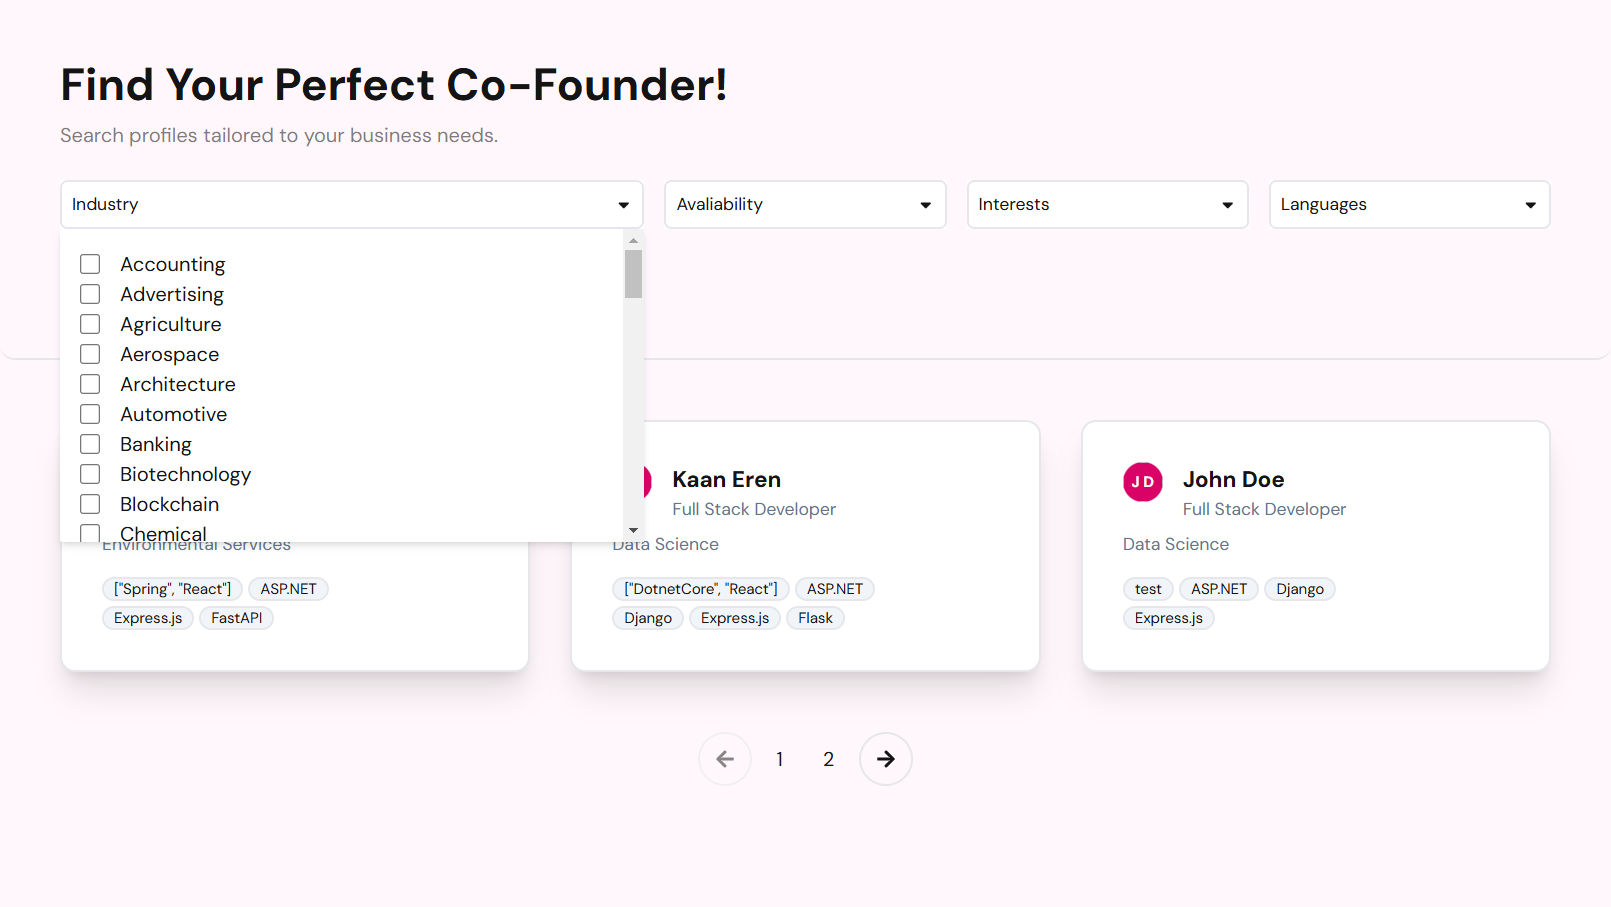This screenshot has height=907, width=1611.
Task: Click the scroll down arrow in industry list
Action: [x=633, y=530]
